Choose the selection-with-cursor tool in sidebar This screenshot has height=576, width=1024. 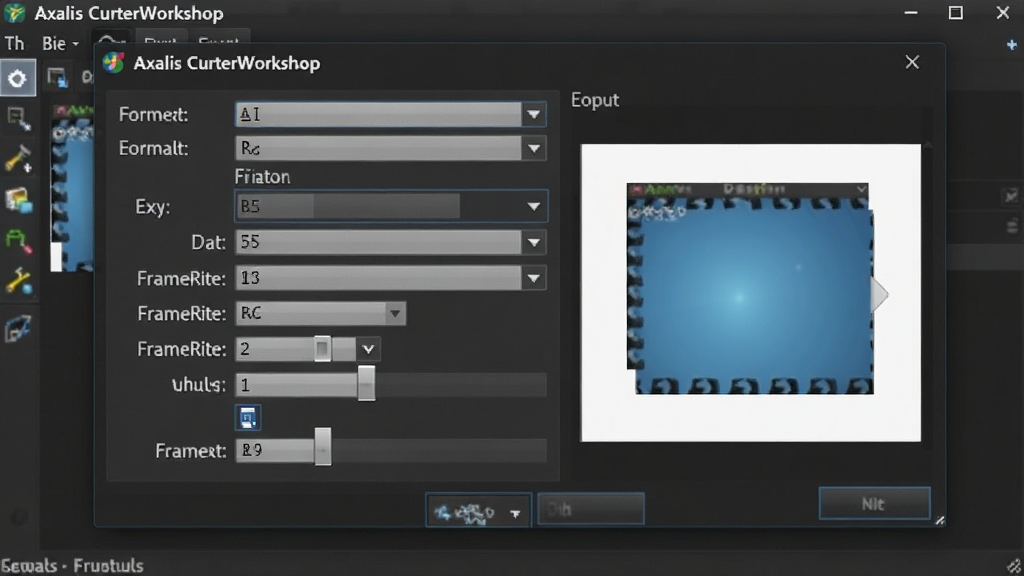tap(18, 120)
